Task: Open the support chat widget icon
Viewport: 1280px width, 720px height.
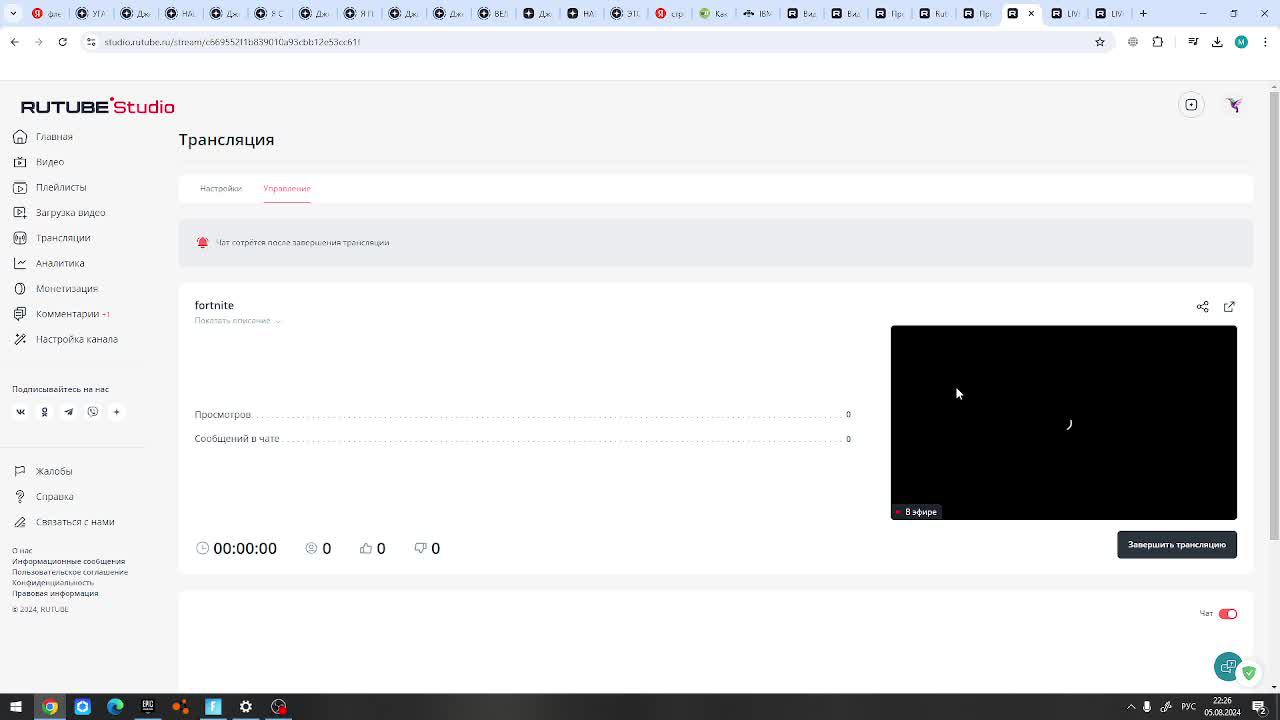Action: (x=1229, y=667)
